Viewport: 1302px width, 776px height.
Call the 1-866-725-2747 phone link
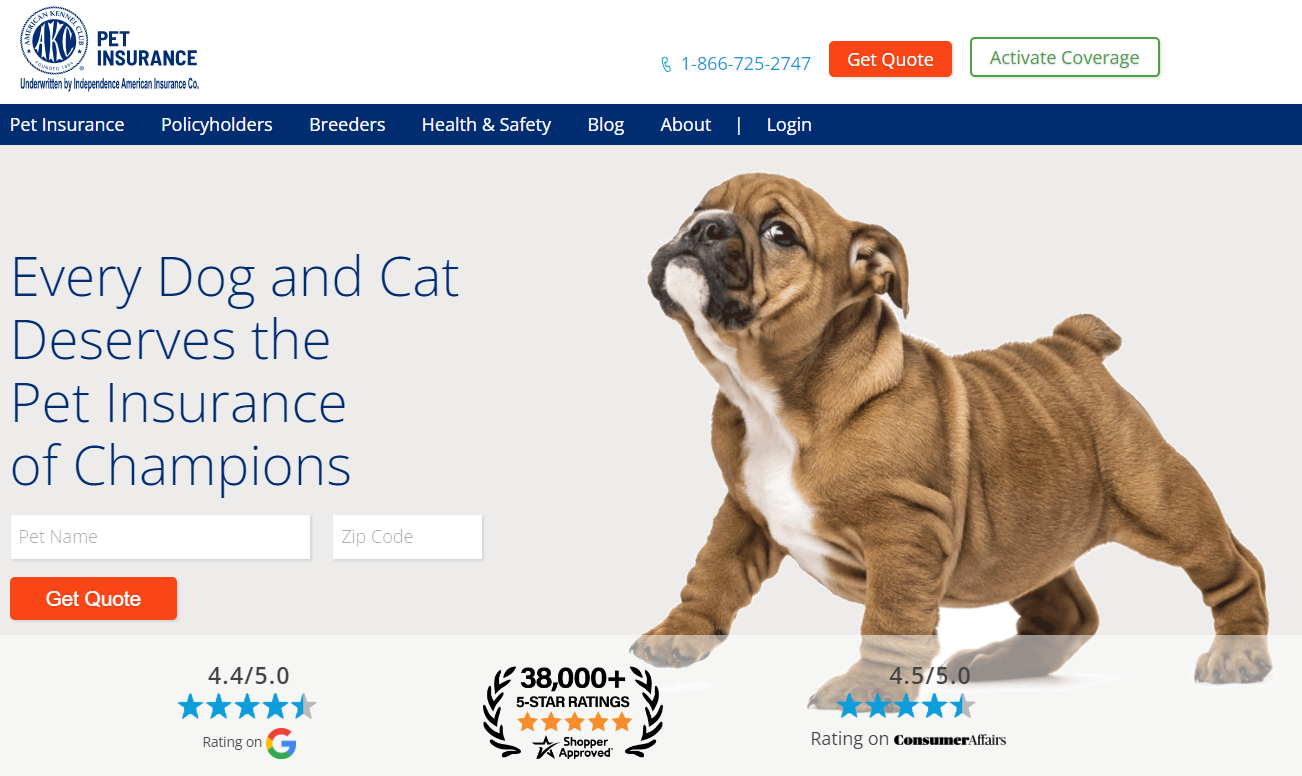[x=746, y=64]
